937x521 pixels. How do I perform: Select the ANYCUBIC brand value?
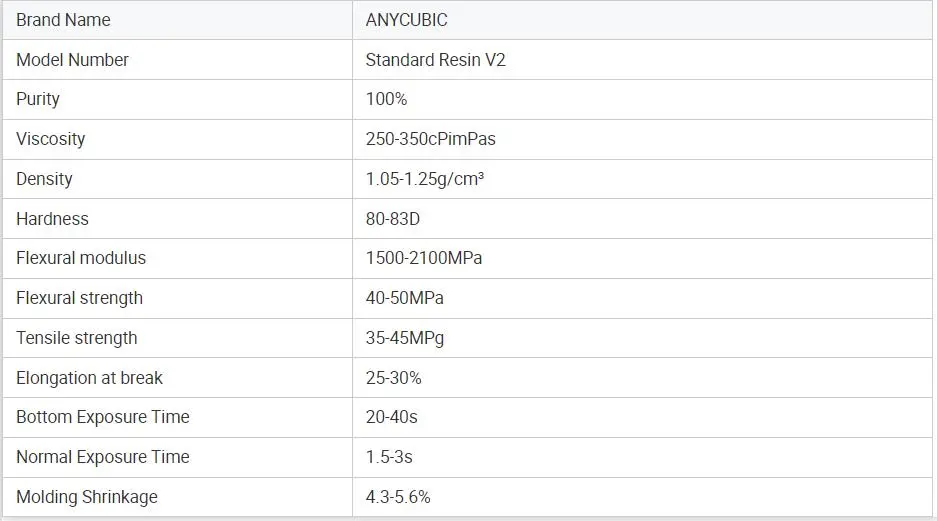click(x=408, y=20)
